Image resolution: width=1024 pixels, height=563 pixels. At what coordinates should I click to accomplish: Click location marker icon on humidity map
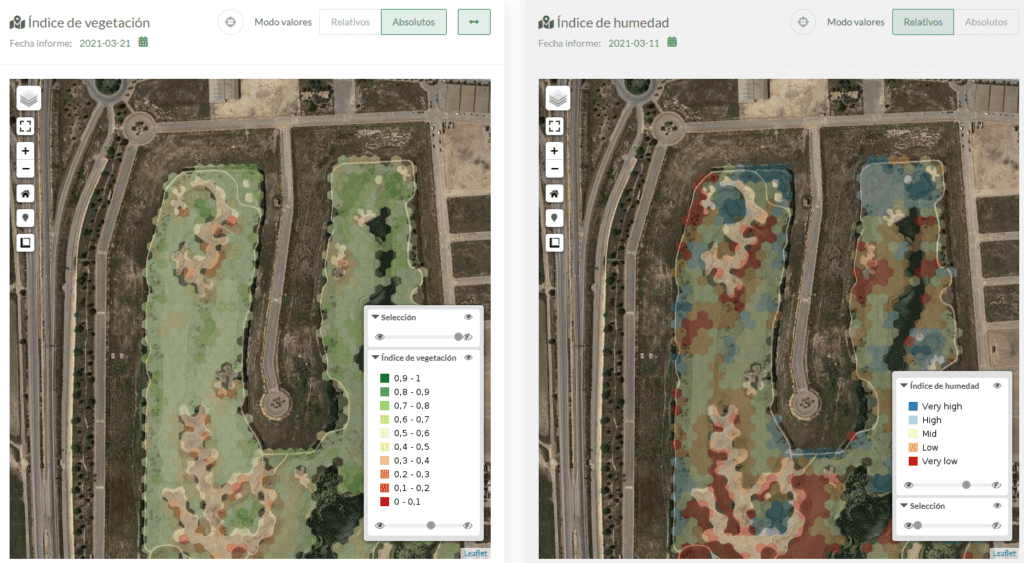click(554, 218)
